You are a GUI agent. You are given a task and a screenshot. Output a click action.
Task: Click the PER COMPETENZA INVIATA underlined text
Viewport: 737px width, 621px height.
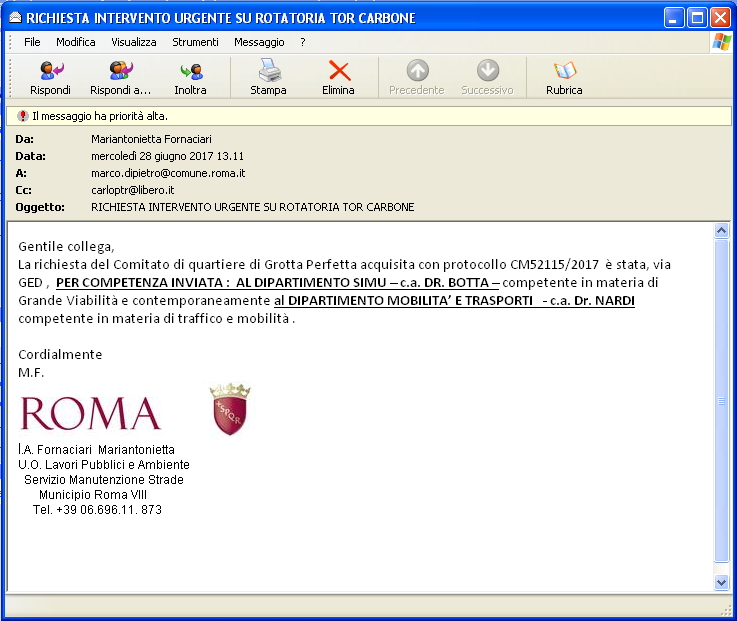point(139,283)
